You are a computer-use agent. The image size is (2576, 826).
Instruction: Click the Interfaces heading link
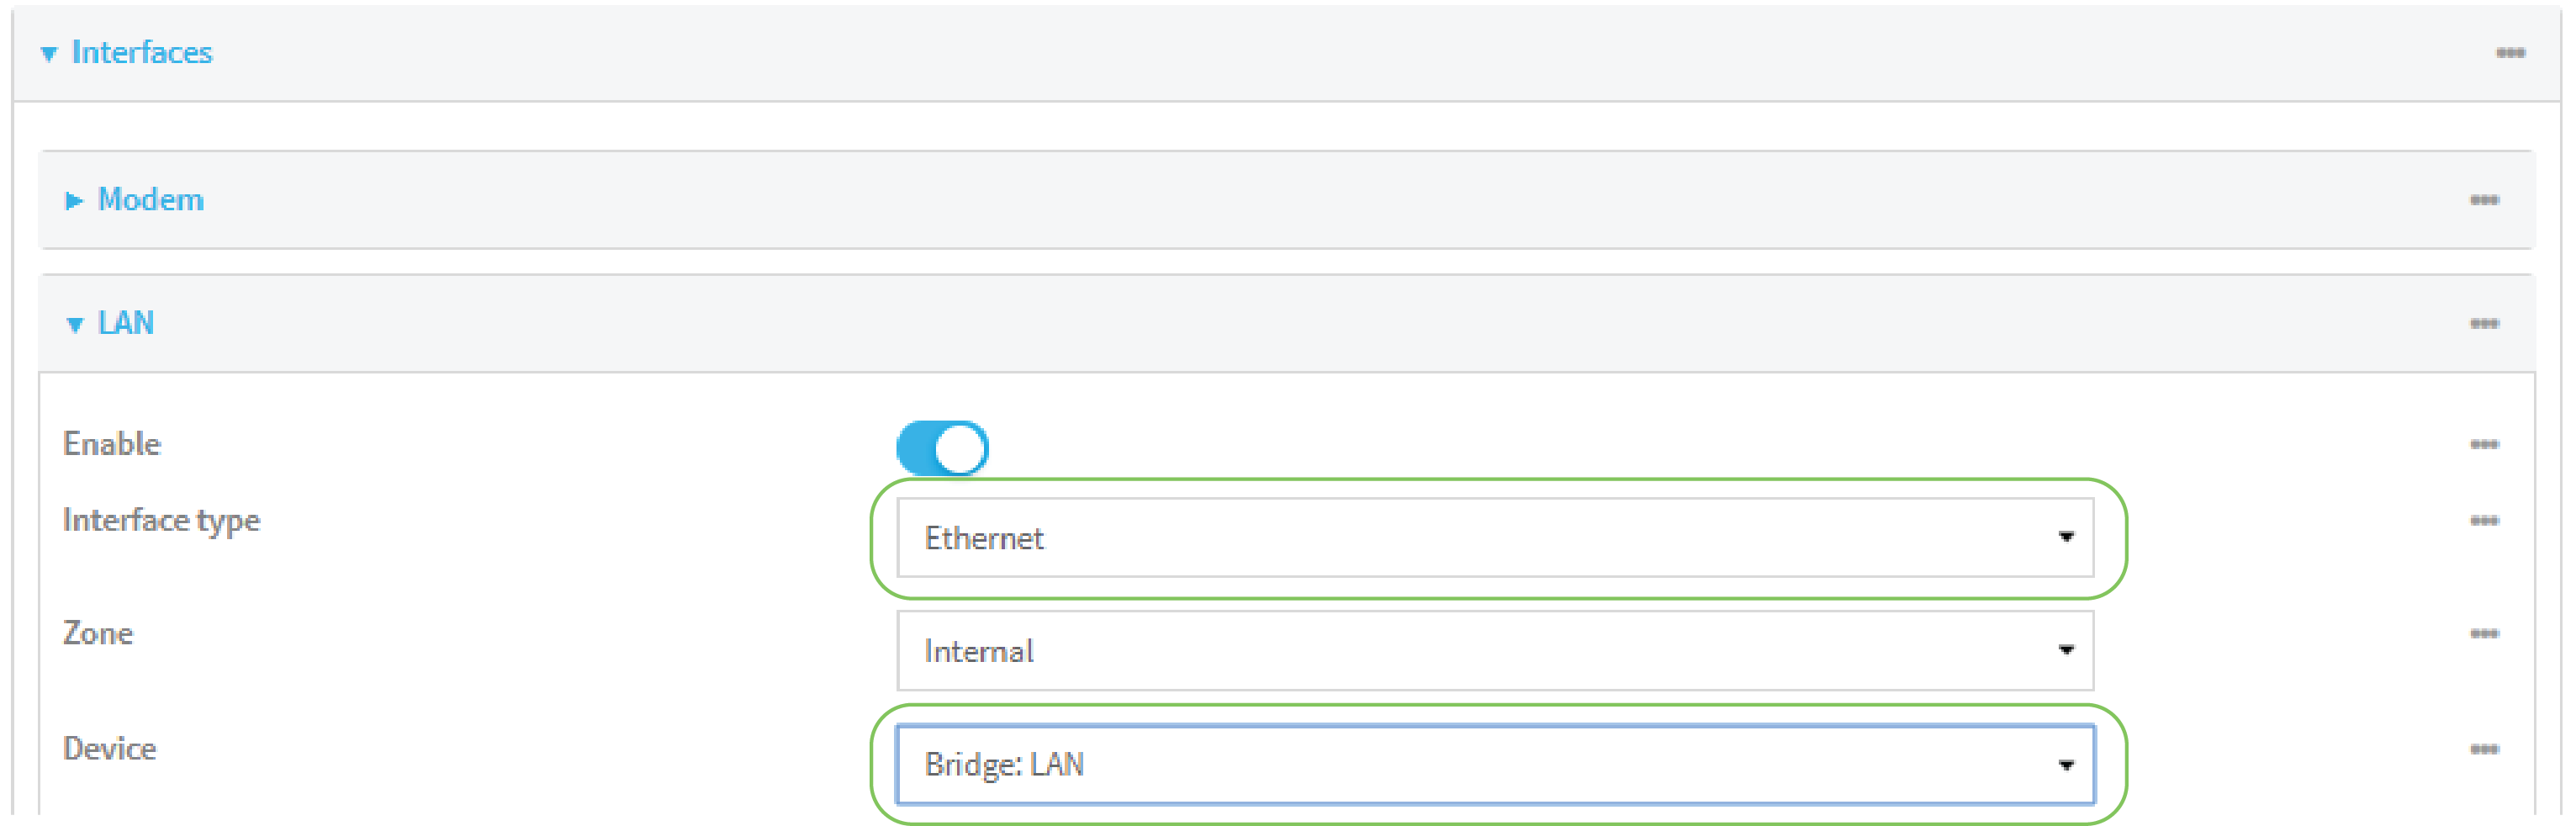click(x=142, y=52)
